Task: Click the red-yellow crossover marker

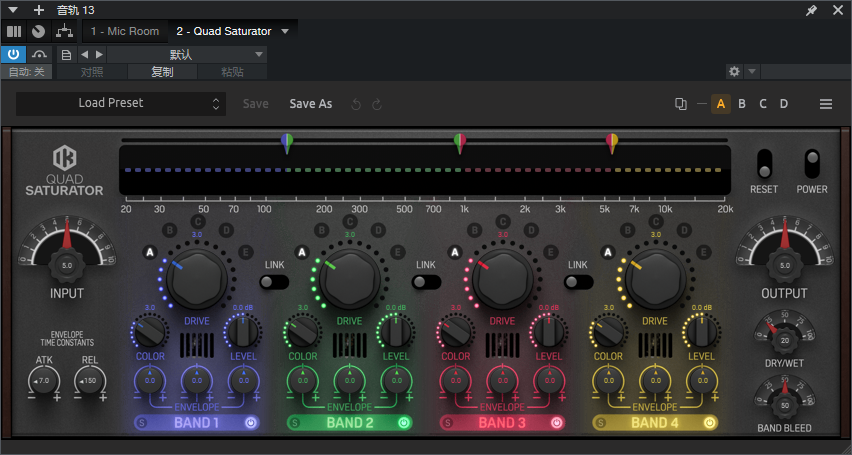Action: (x=612, y=143)
